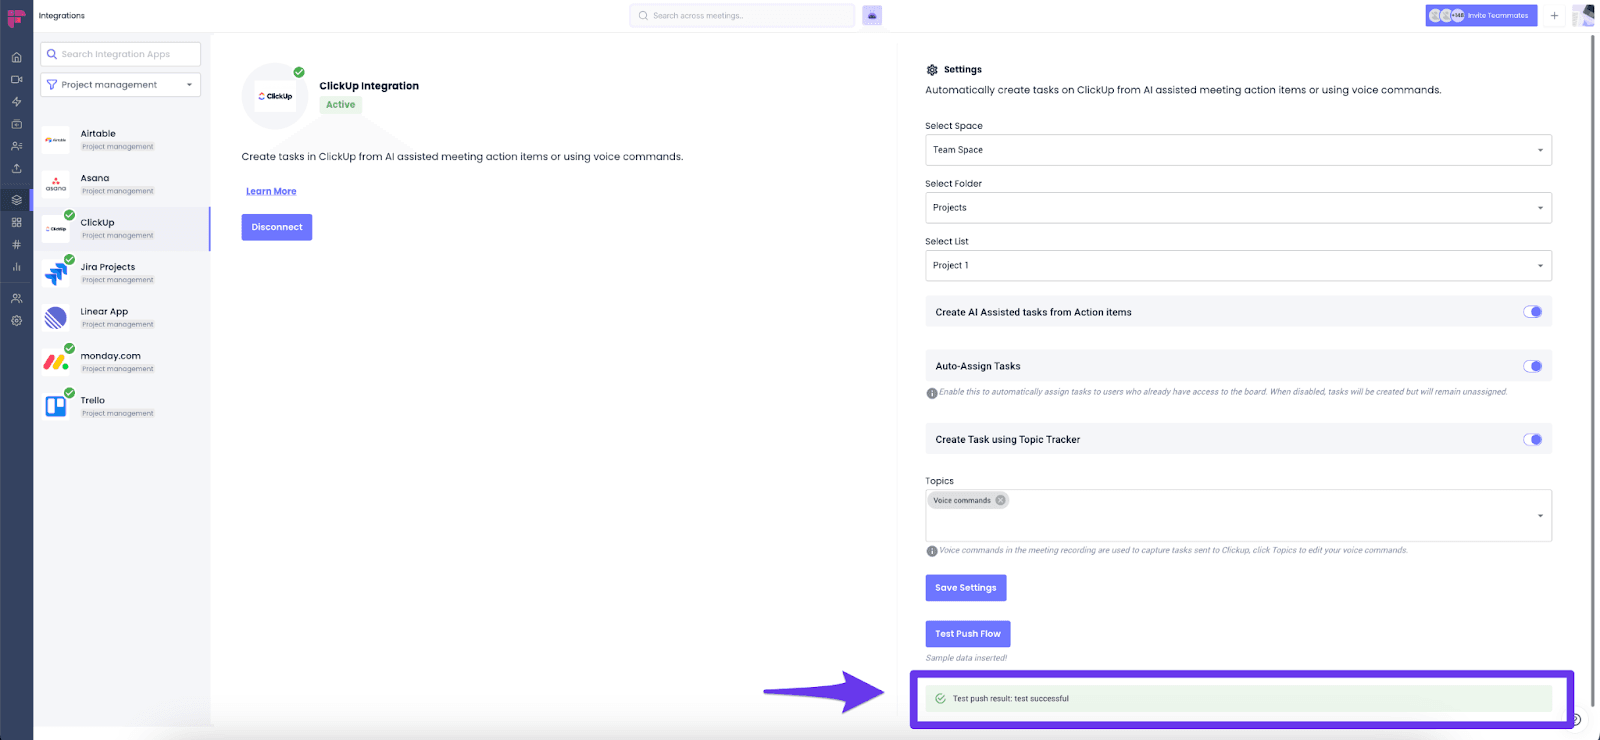This screenshot has height=740, width=1600.
Task: Click the Disconnect button
Action: tap(277, 227)
